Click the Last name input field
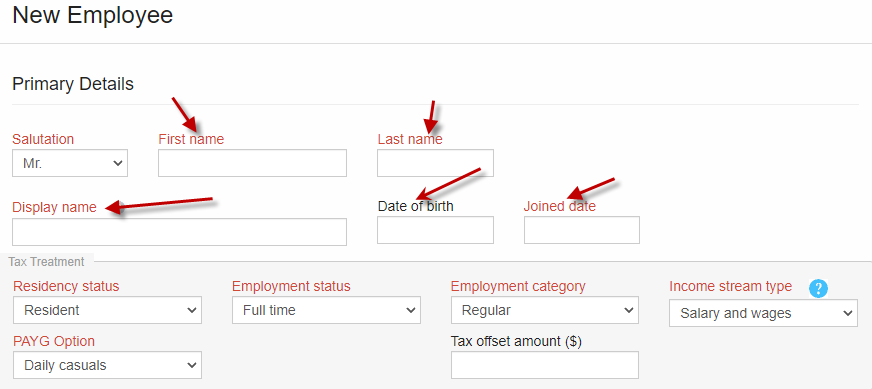 pyautogui.click(x=435, y=163)
